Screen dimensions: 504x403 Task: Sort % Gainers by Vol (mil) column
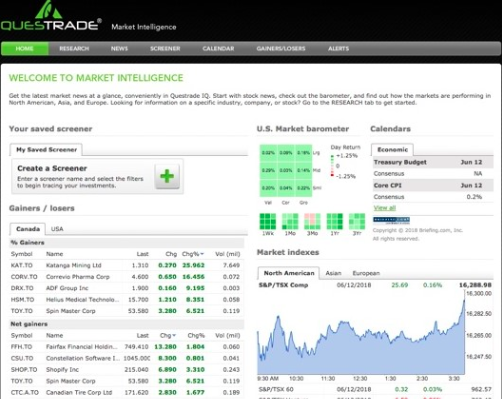click(x=227, y=254)
